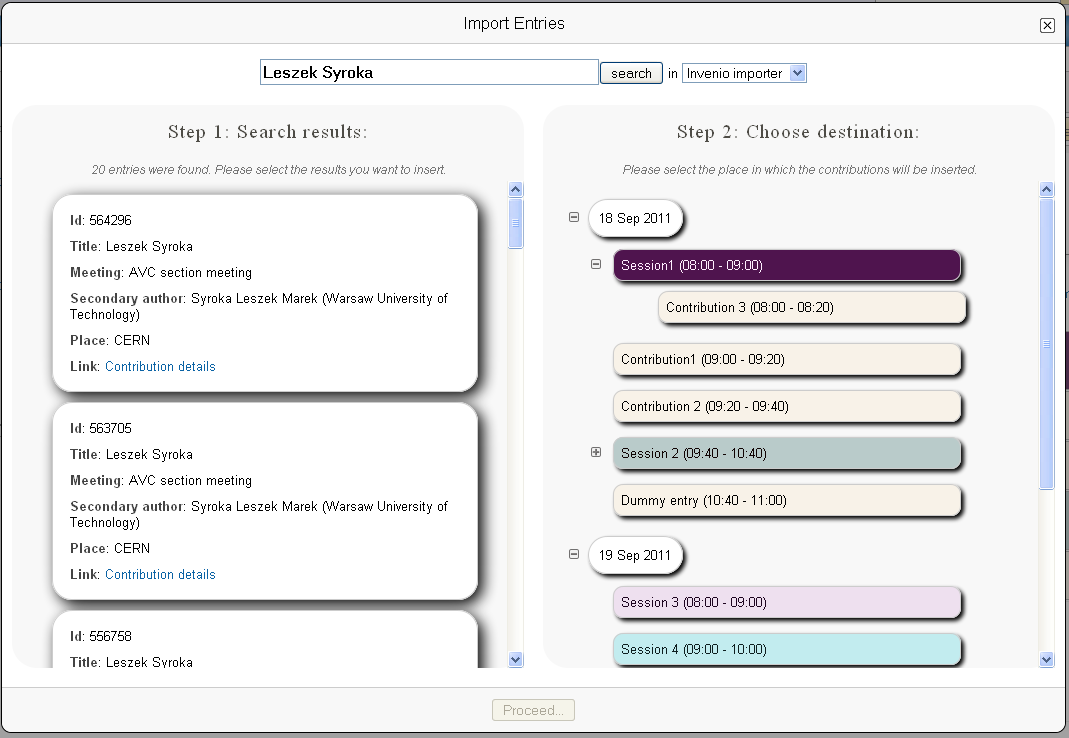This screenshot has height=738, width=1069.
Task: Select search result with Id 563705
Action: point(265,501)
